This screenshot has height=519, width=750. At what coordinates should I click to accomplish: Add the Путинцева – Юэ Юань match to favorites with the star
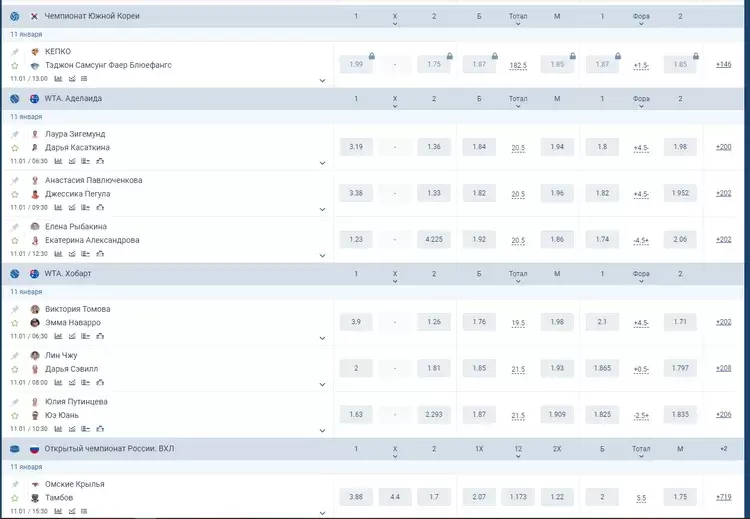pyautogui.click(x=15, y=416)
